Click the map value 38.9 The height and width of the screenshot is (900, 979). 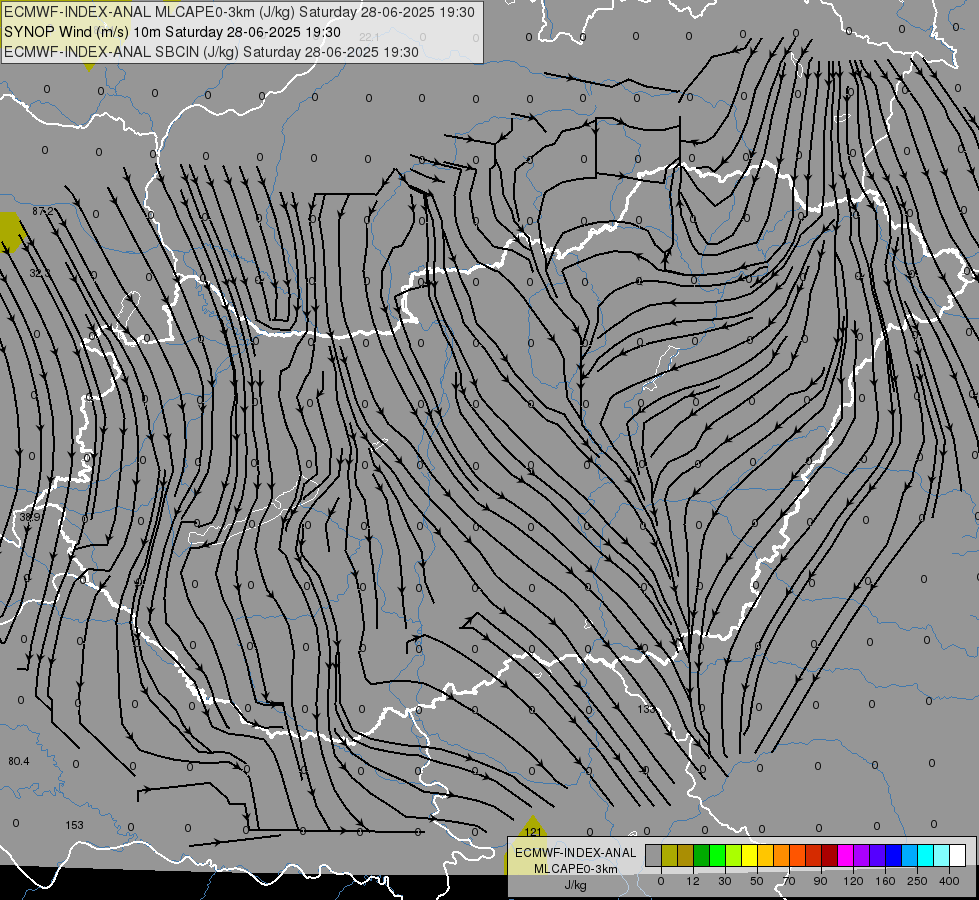click(30, 517)
